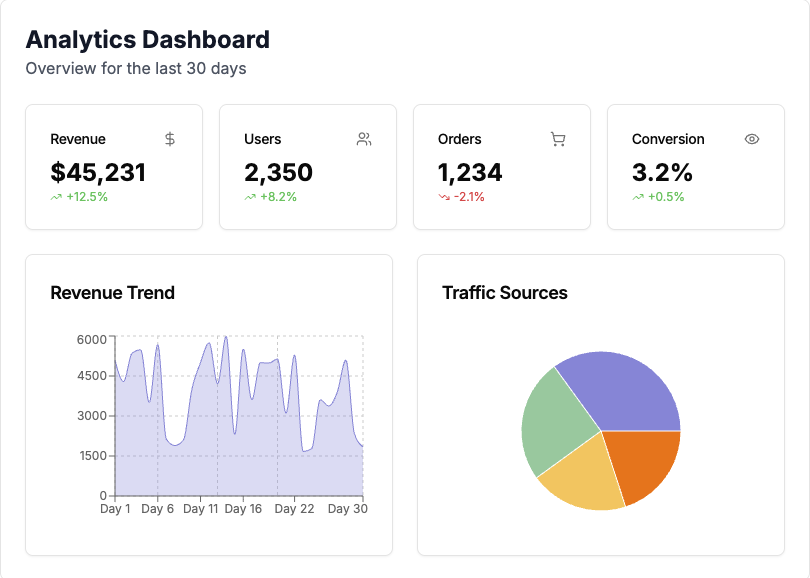Open the Users summary card
810x578 pixels.
(x=308, y=166)
